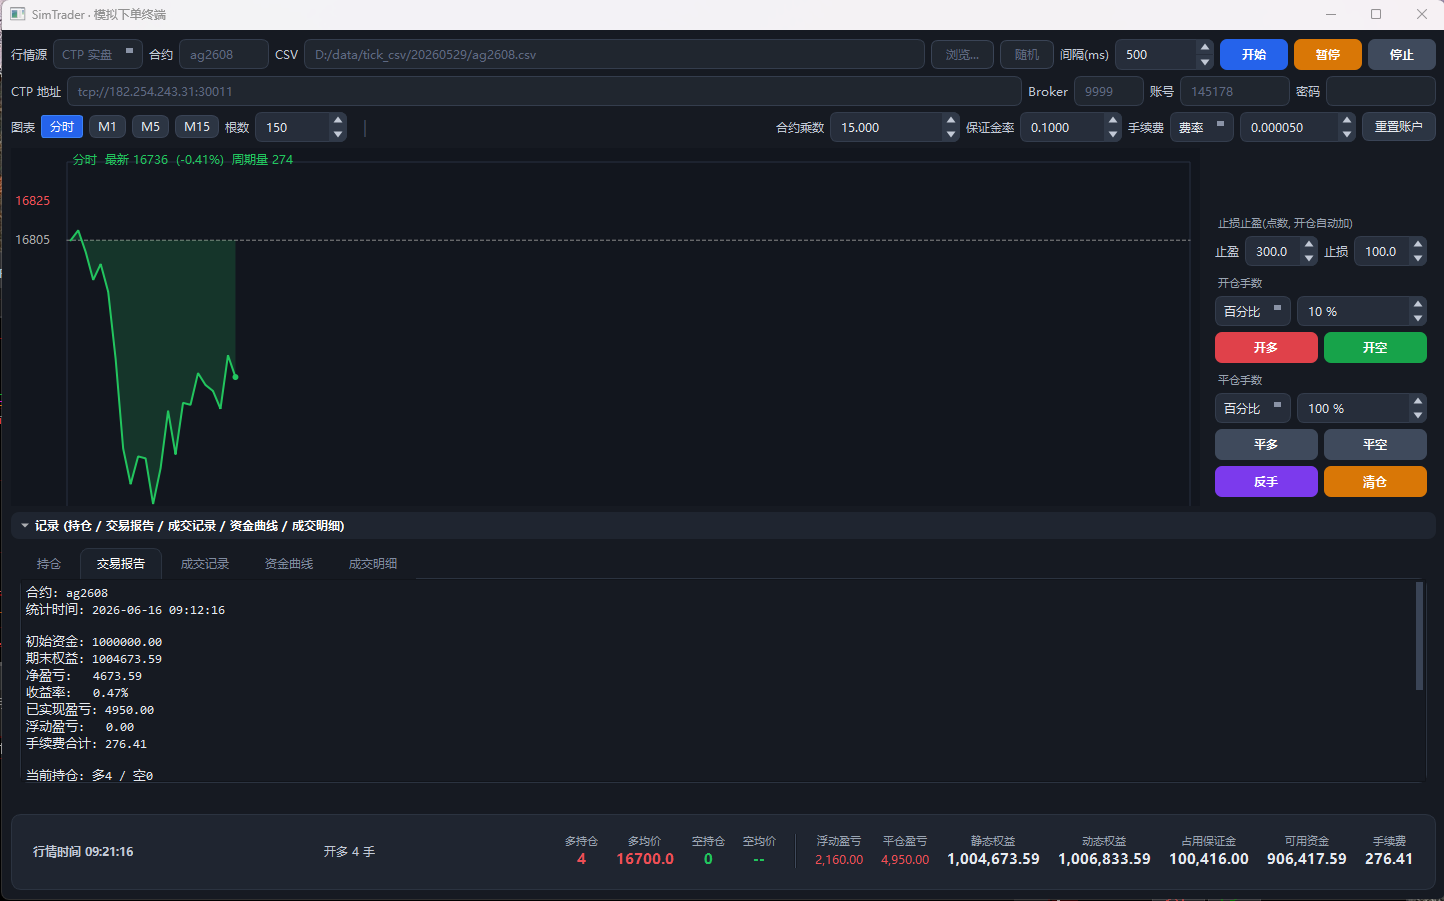Image resolution: width=1444 pixels, height=901 pixels.
Task: Click the orange 暂停 pause button
Action: 1328,54
